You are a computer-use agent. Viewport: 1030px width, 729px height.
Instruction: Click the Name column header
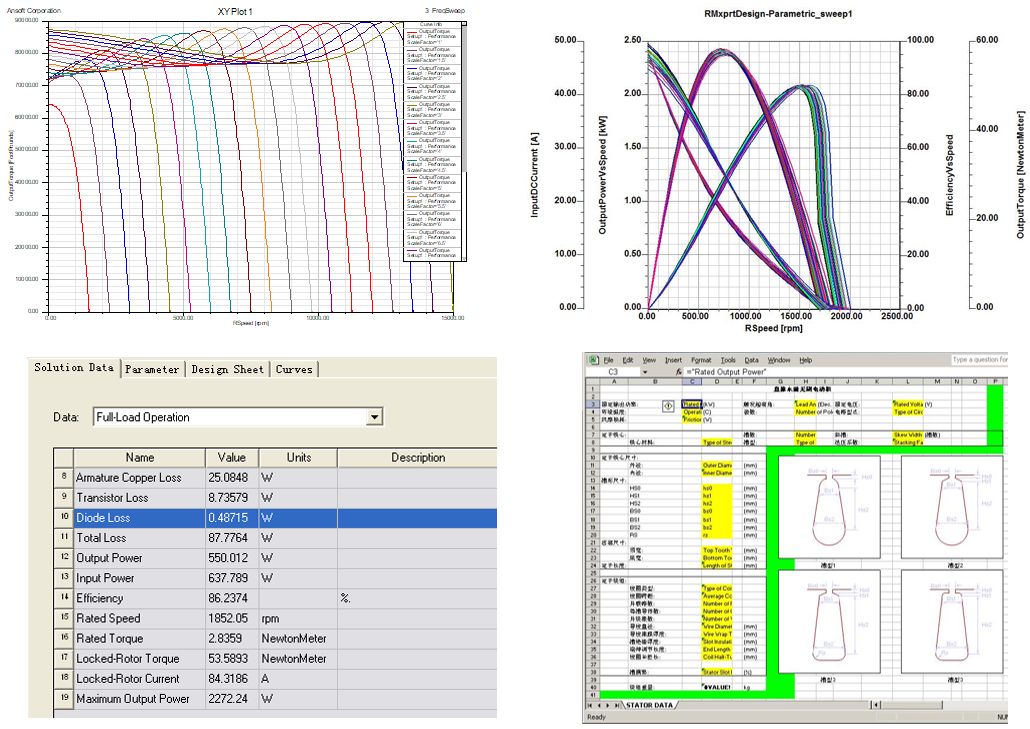click(x=139, y=457)
